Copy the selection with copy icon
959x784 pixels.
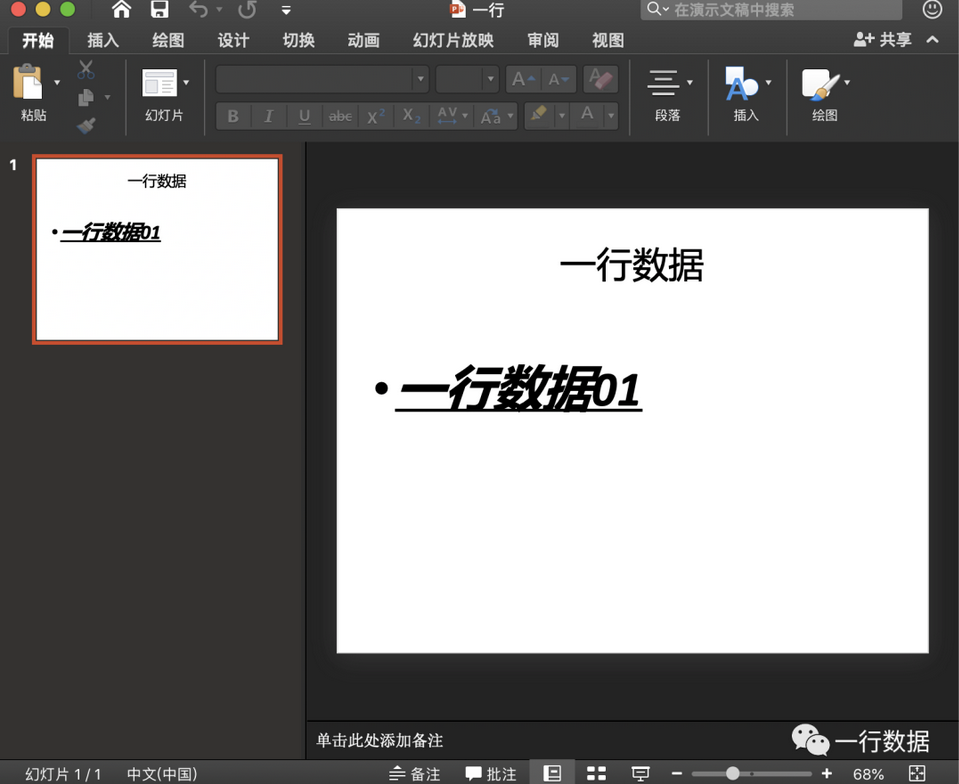point(86,97)
